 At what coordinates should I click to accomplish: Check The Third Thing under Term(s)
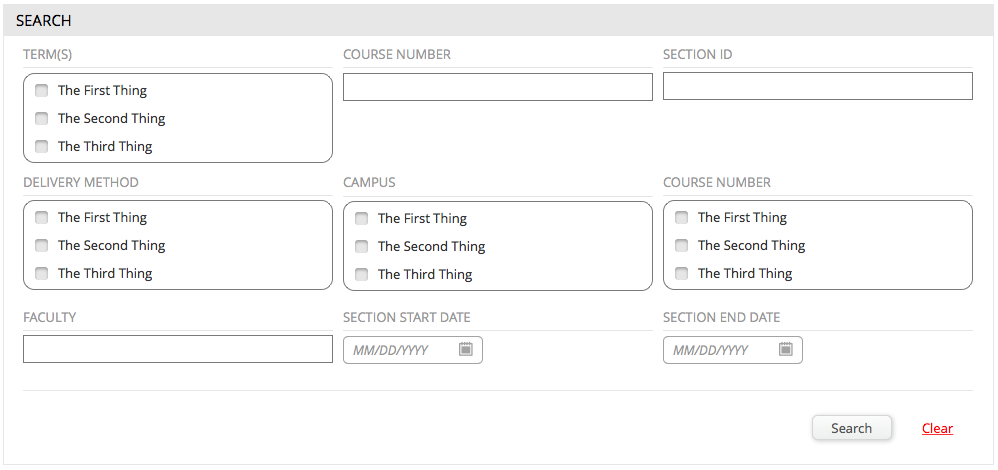(41, 146)
